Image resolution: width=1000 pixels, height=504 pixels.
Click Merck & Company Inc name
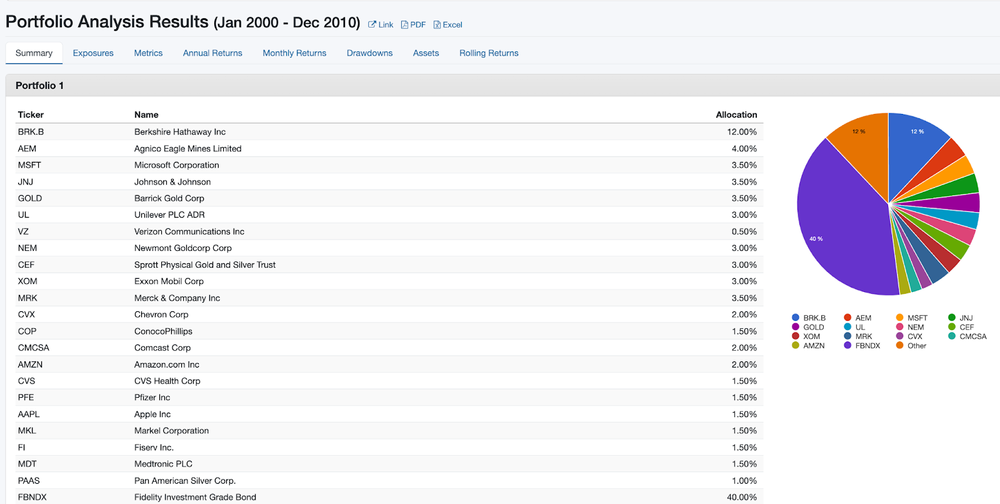coord(177,297)
